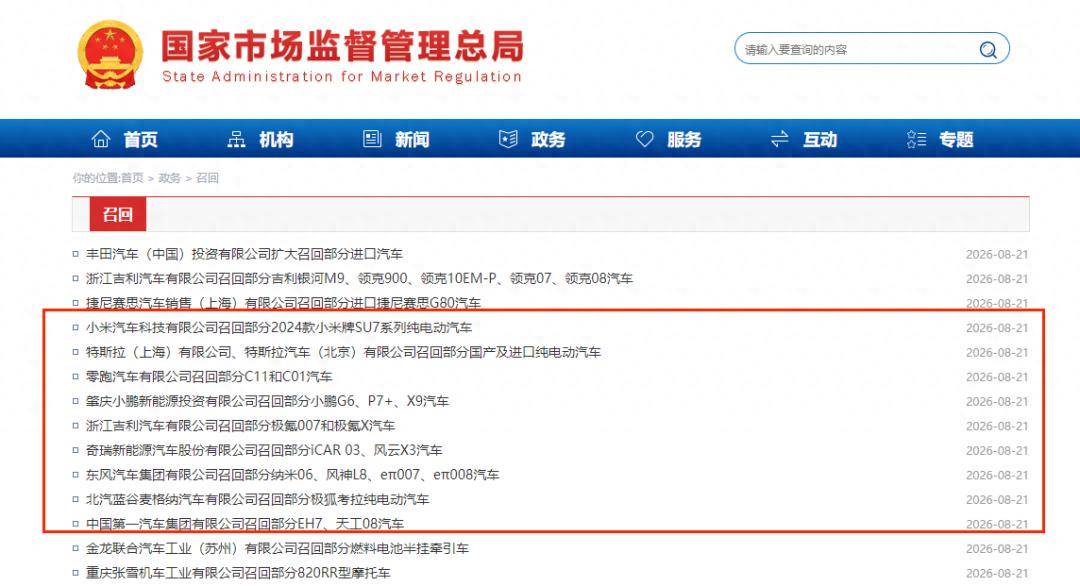Open the 新闻 navigation menu item
This screenshot has height=586, width=1080.
point(412,140)
